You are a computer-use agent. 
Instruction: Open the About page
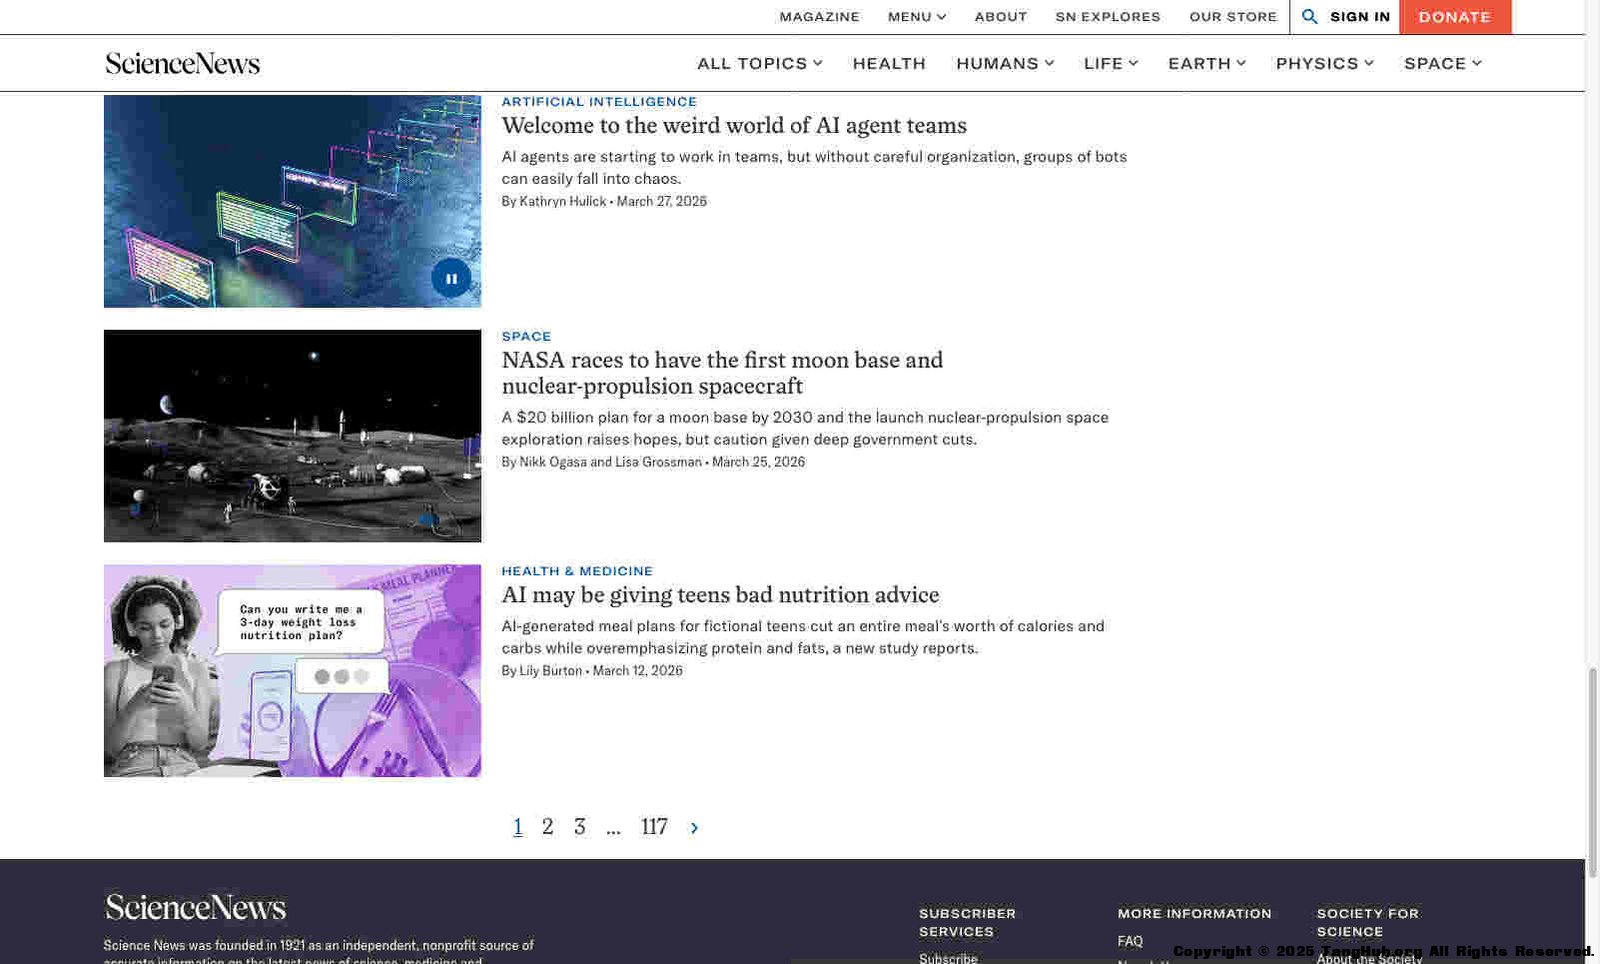coord(1001,16)
